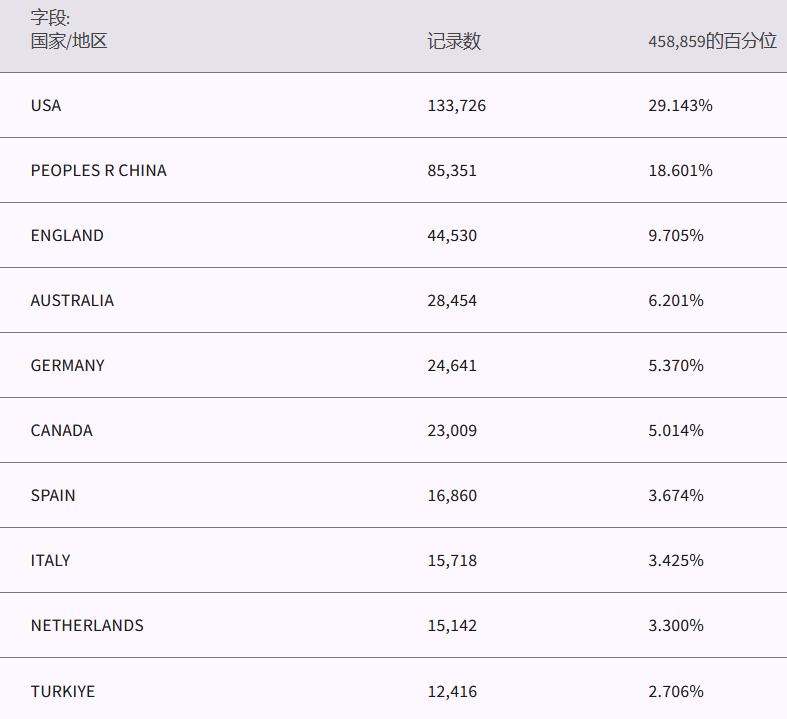Click England's record count 44,530
Image resolution: width=787 pixels, height=719 pixels.
[x=452, y=235]
